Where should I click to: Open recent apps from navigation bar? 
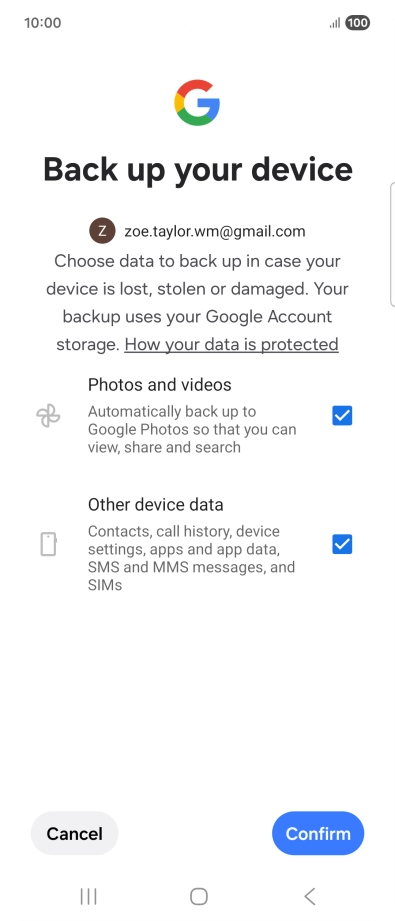pos(88,896)
